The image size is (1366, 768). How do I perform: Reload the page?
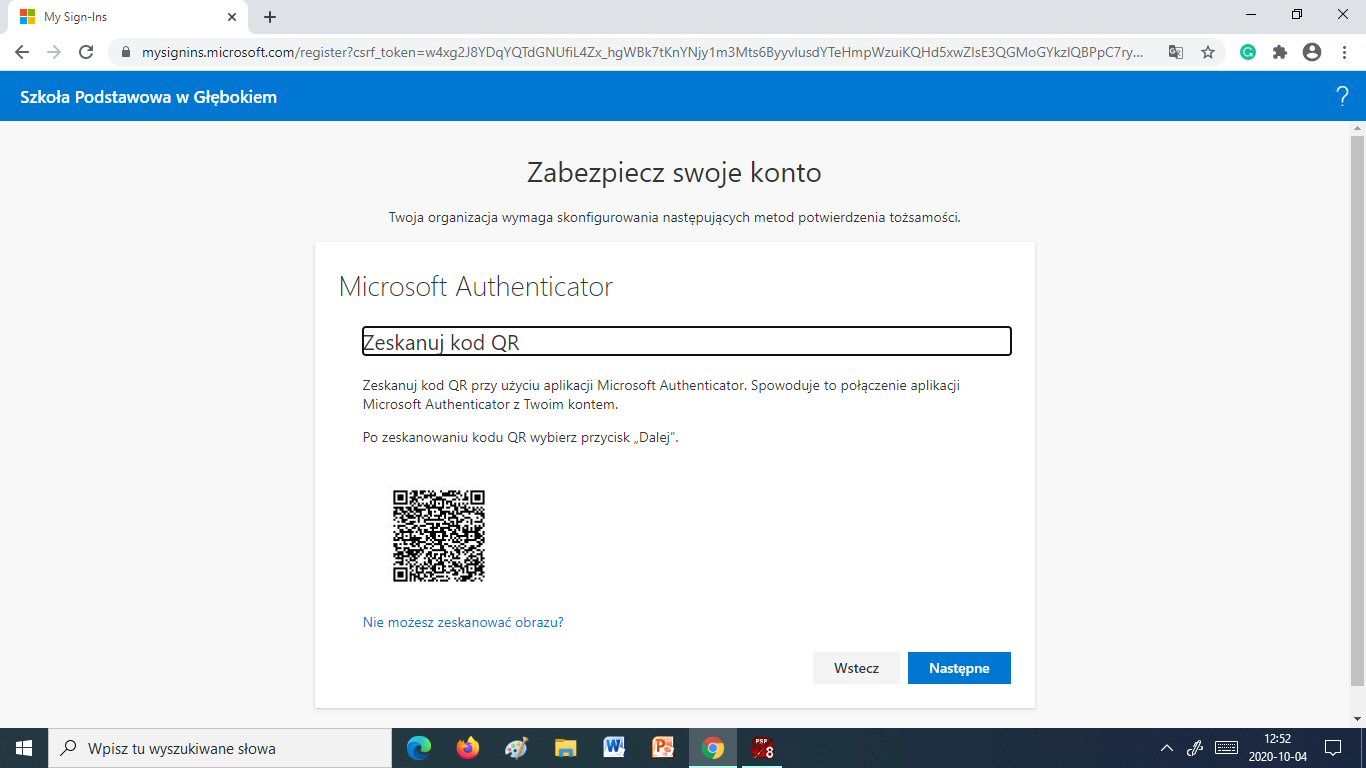[86, 52]
